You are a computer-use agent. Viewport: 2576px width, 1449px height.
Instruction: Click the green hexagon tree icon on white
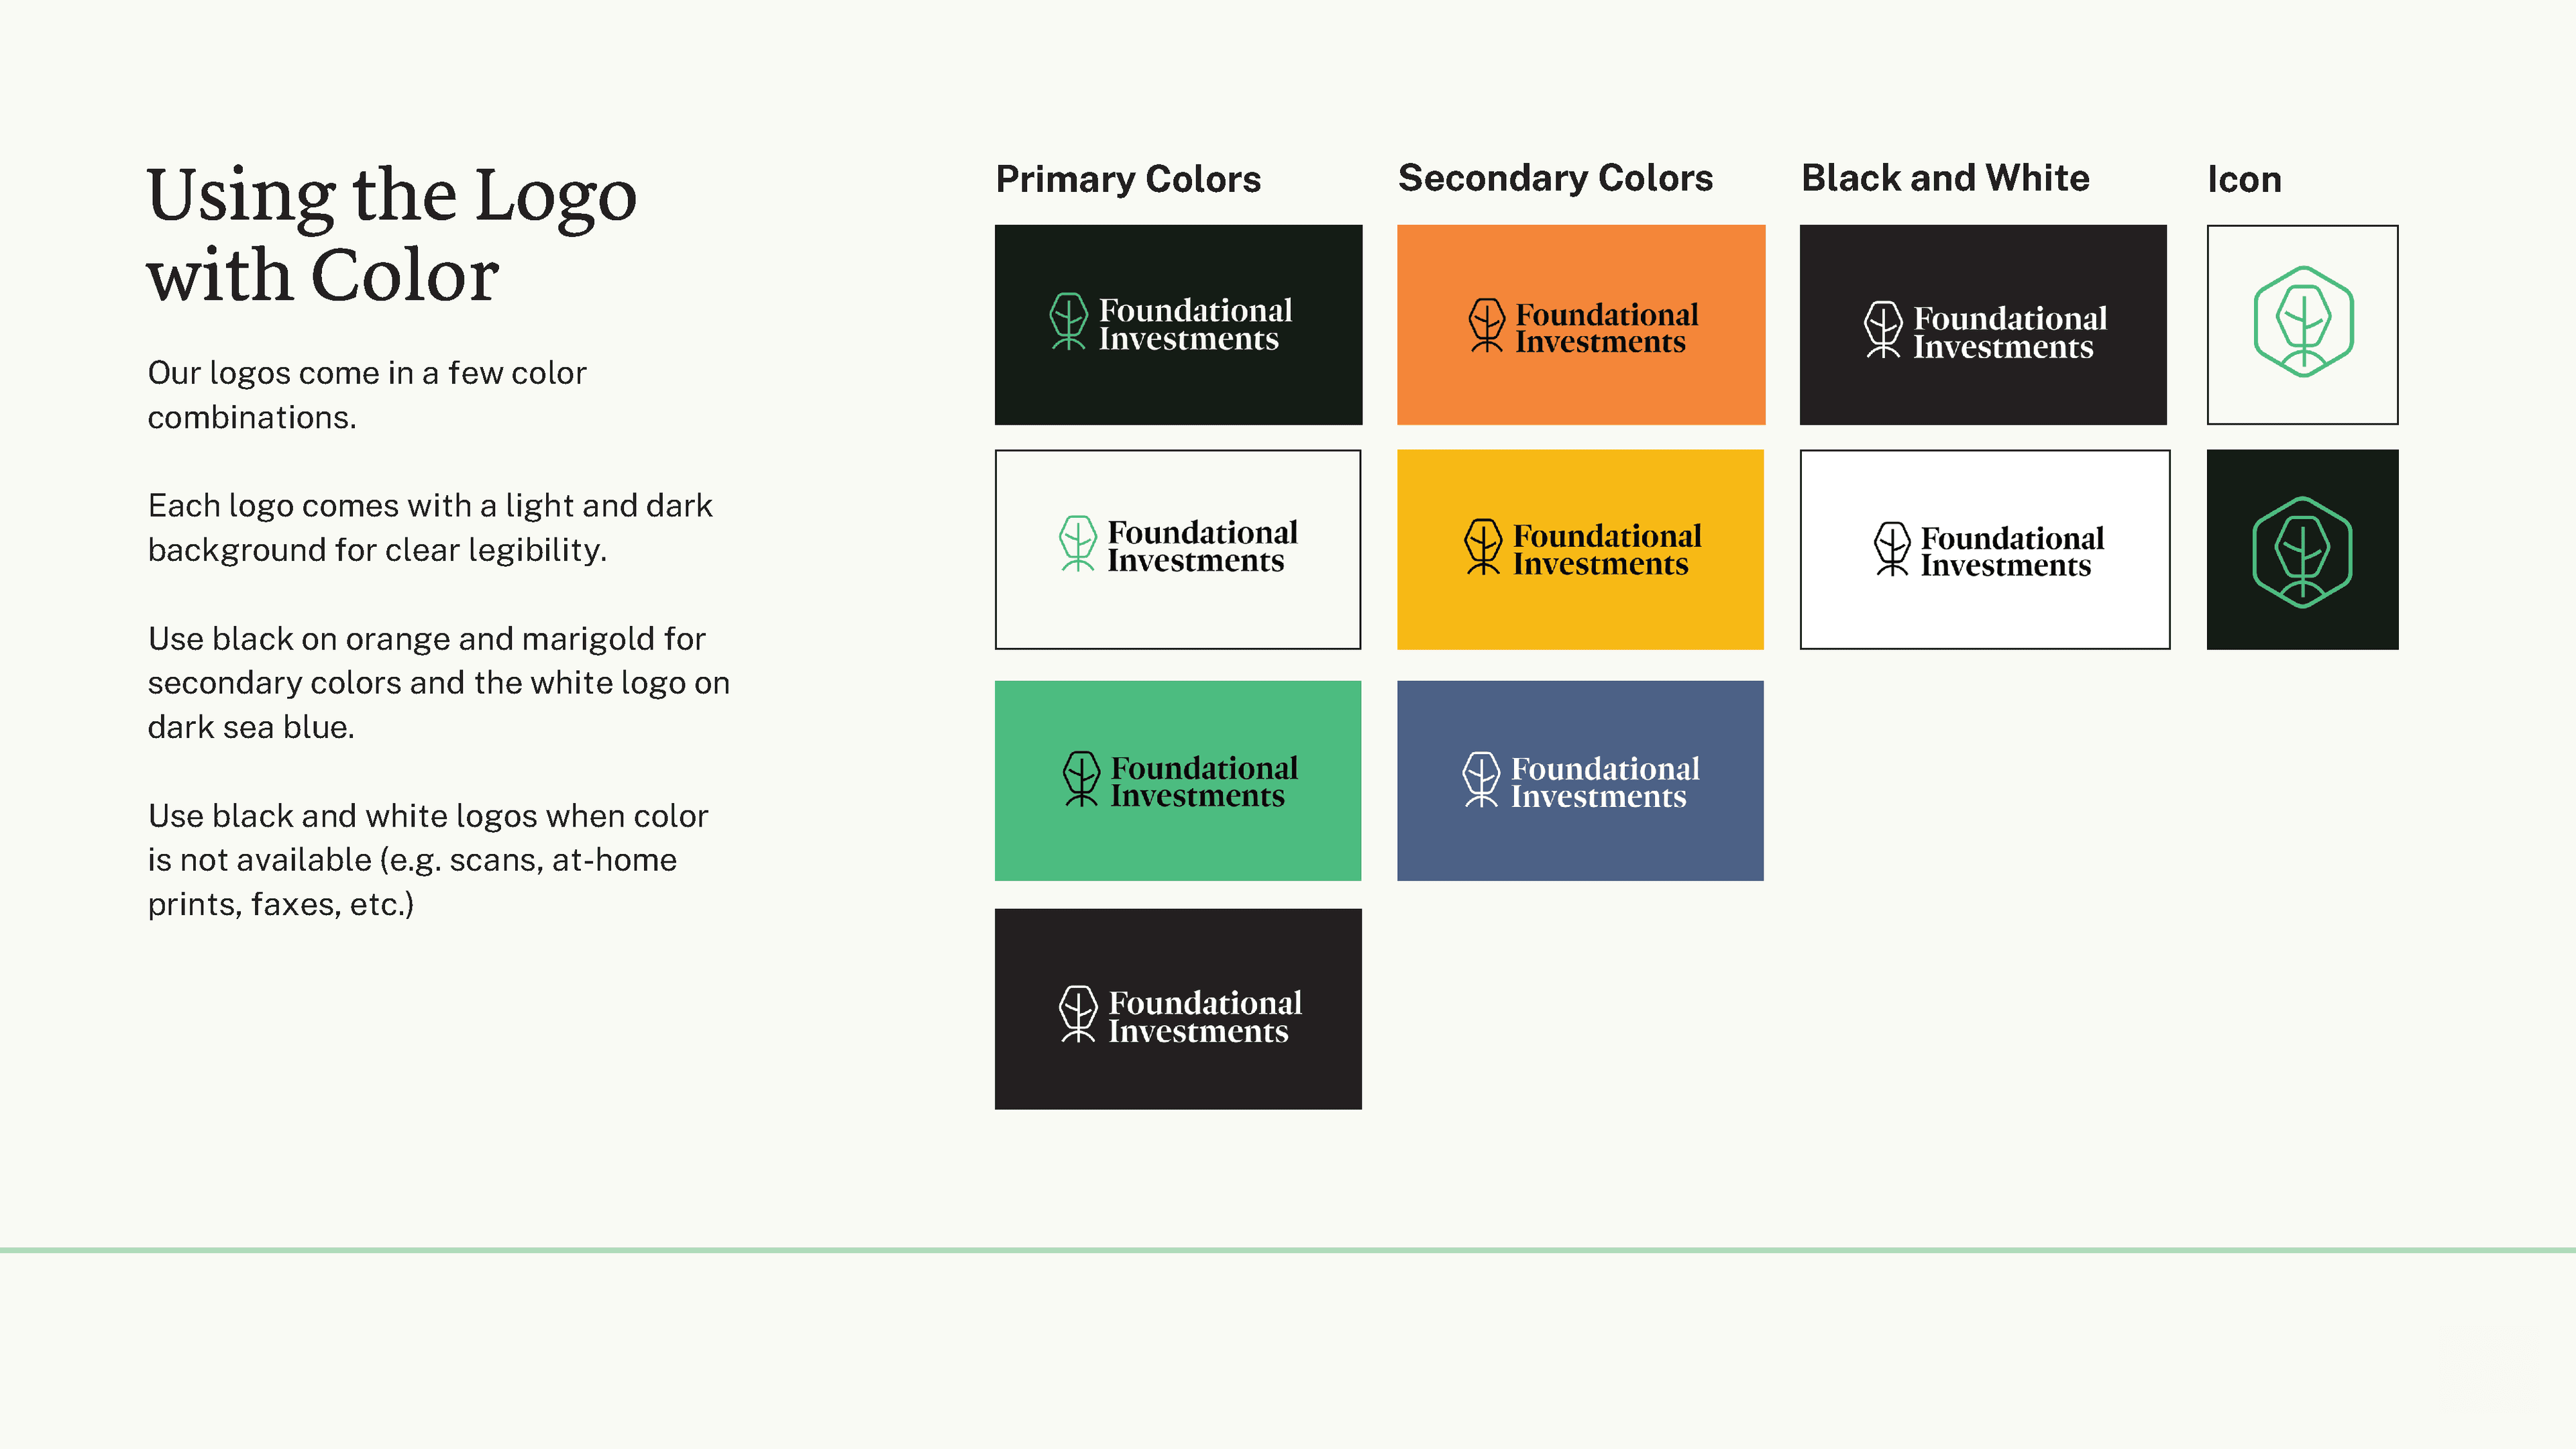tap(2303, 322)
